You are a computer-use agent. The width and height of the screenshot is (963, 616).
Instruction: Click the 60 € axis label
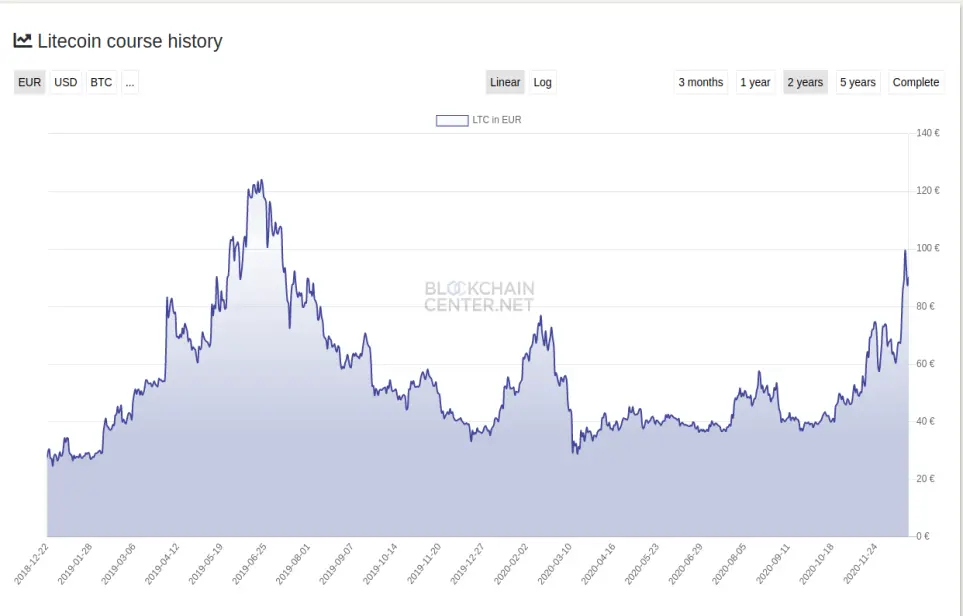[926, 364]
